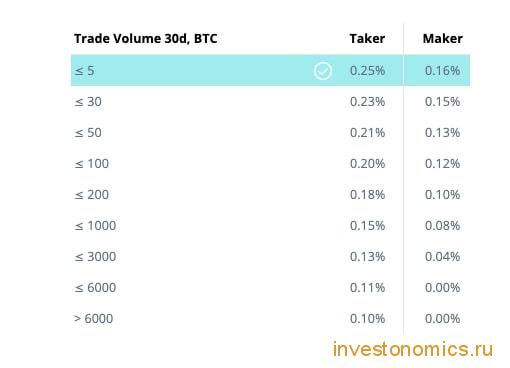Select the ≤ 200 volume tier
This screenshot has width=510, height=368.
click(270, 195)
